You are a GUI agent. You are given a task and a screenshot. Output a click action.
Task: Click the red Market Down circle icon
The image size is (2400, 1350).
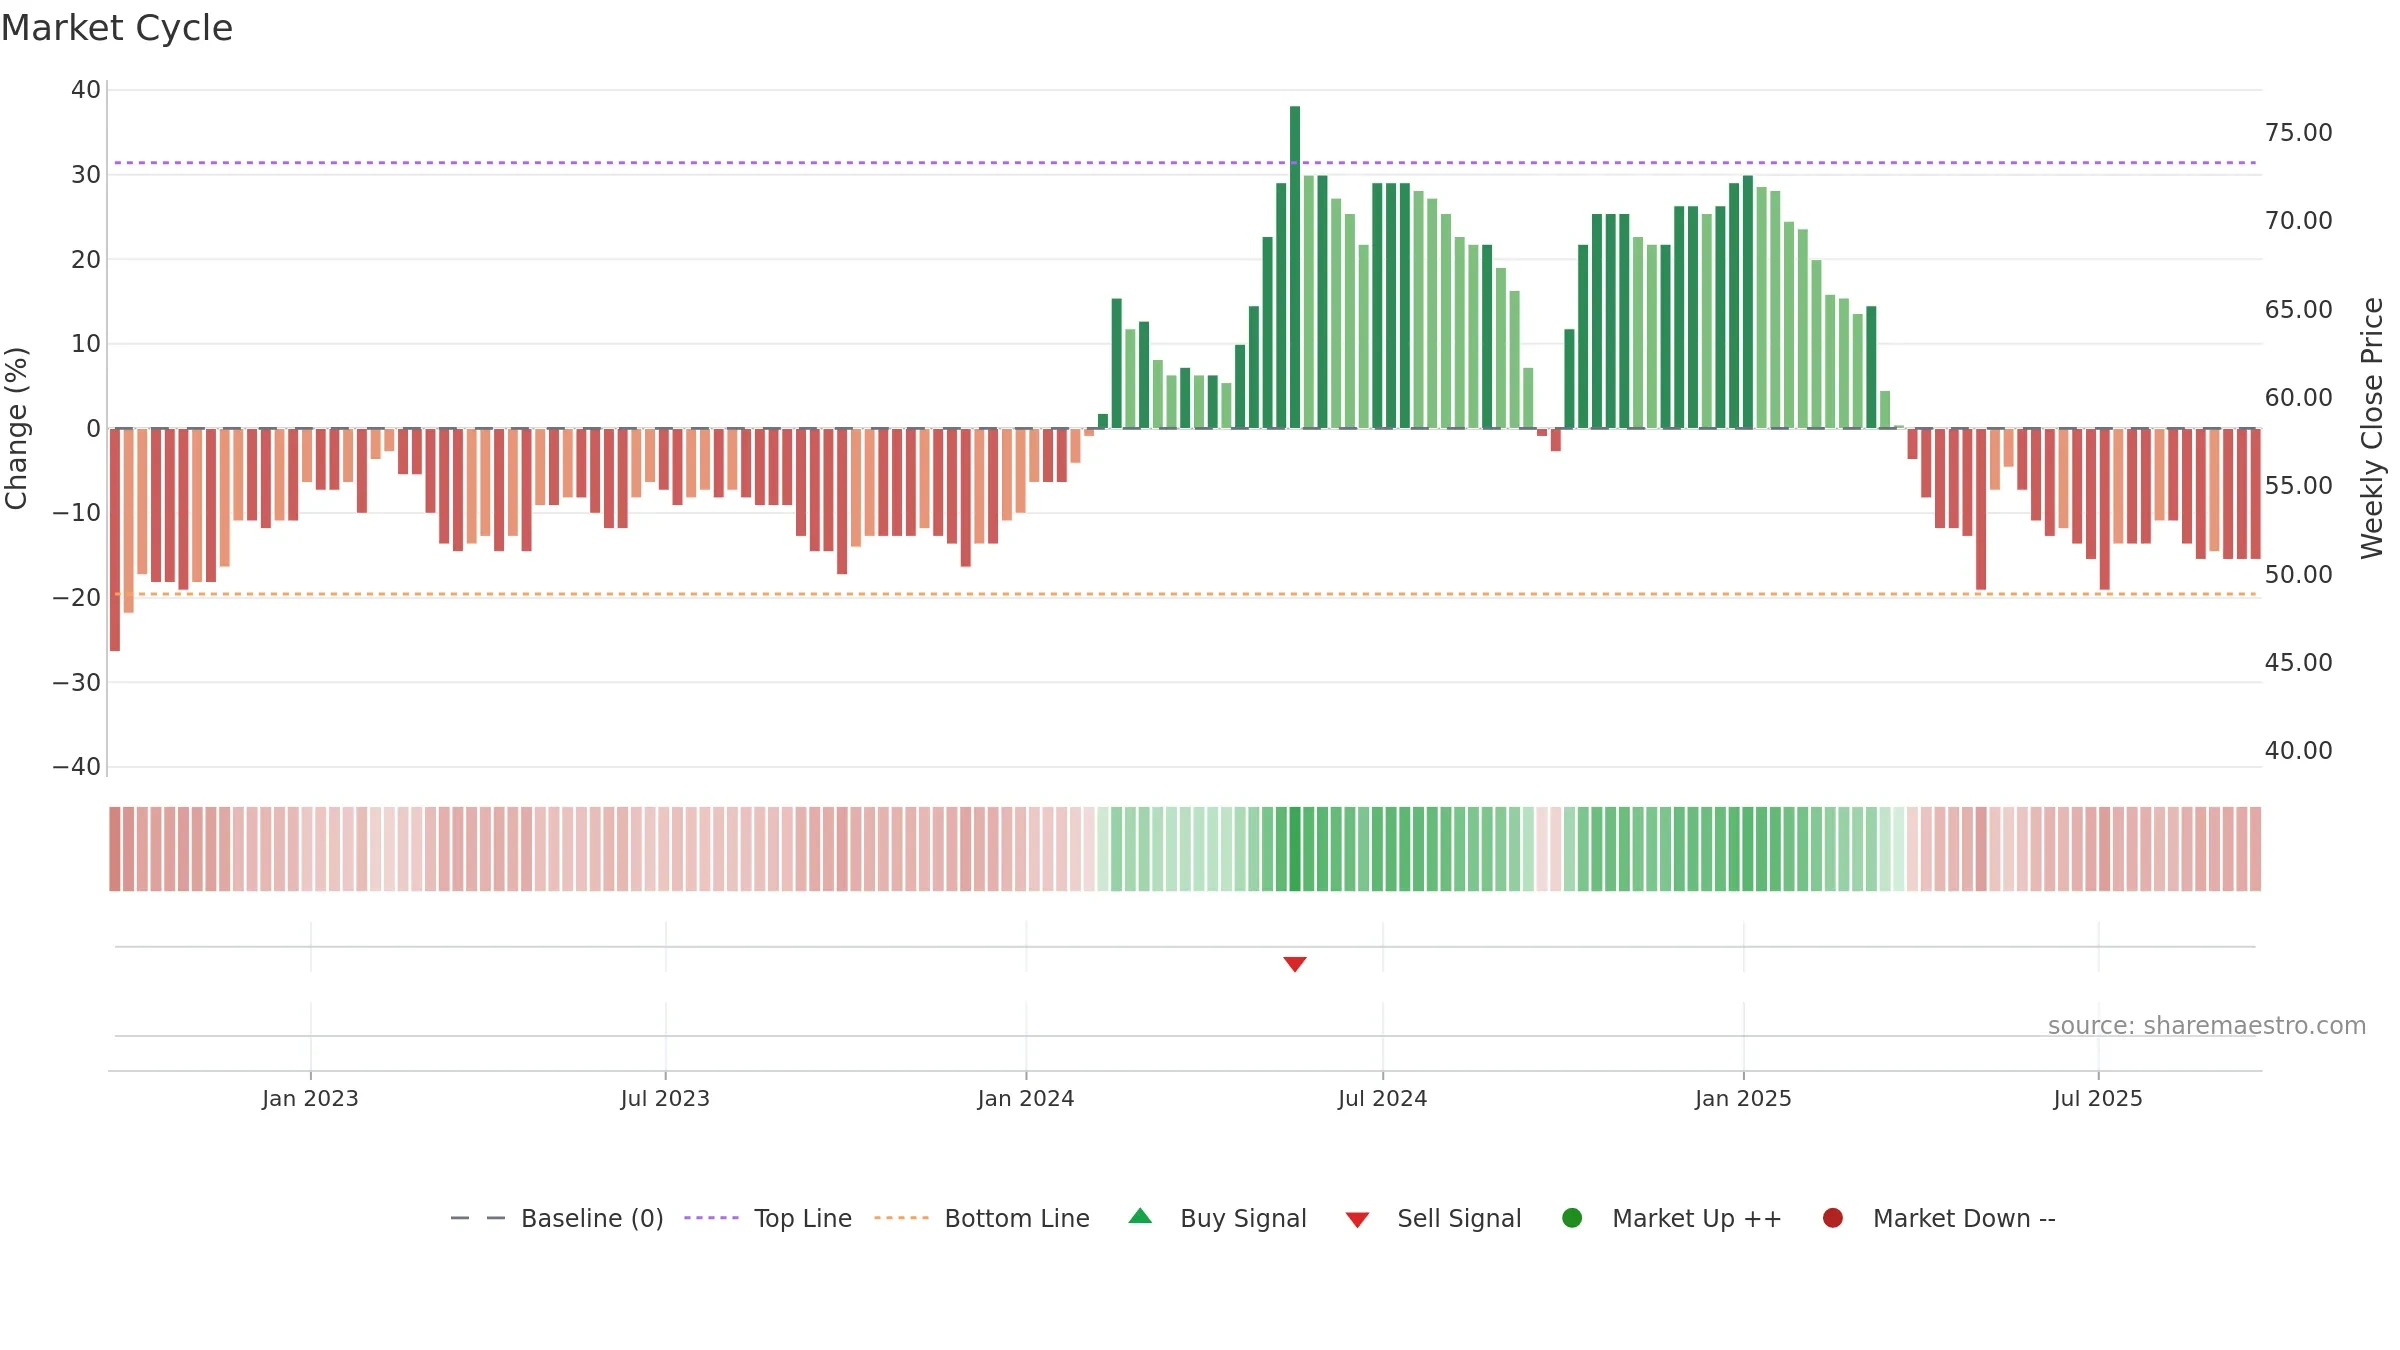[x=1833, y=1218]
